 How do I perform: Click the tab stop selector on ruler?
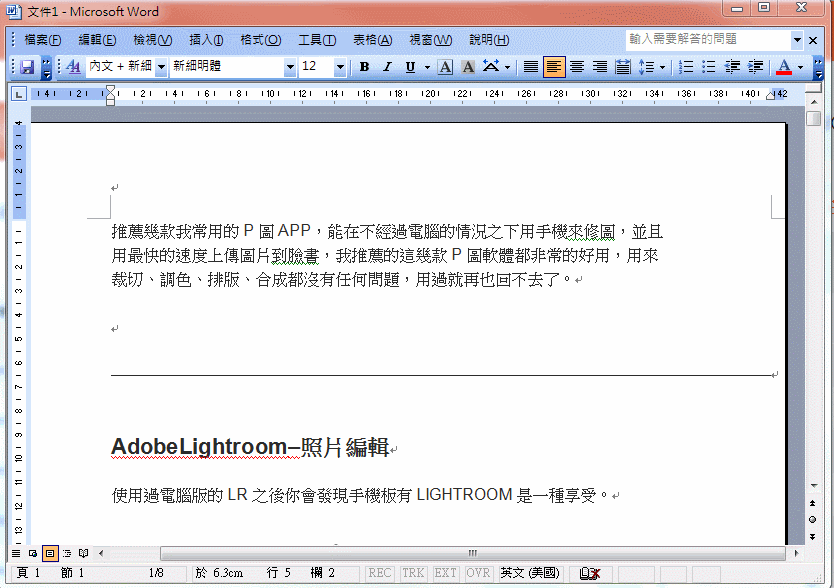pos(19,94)
